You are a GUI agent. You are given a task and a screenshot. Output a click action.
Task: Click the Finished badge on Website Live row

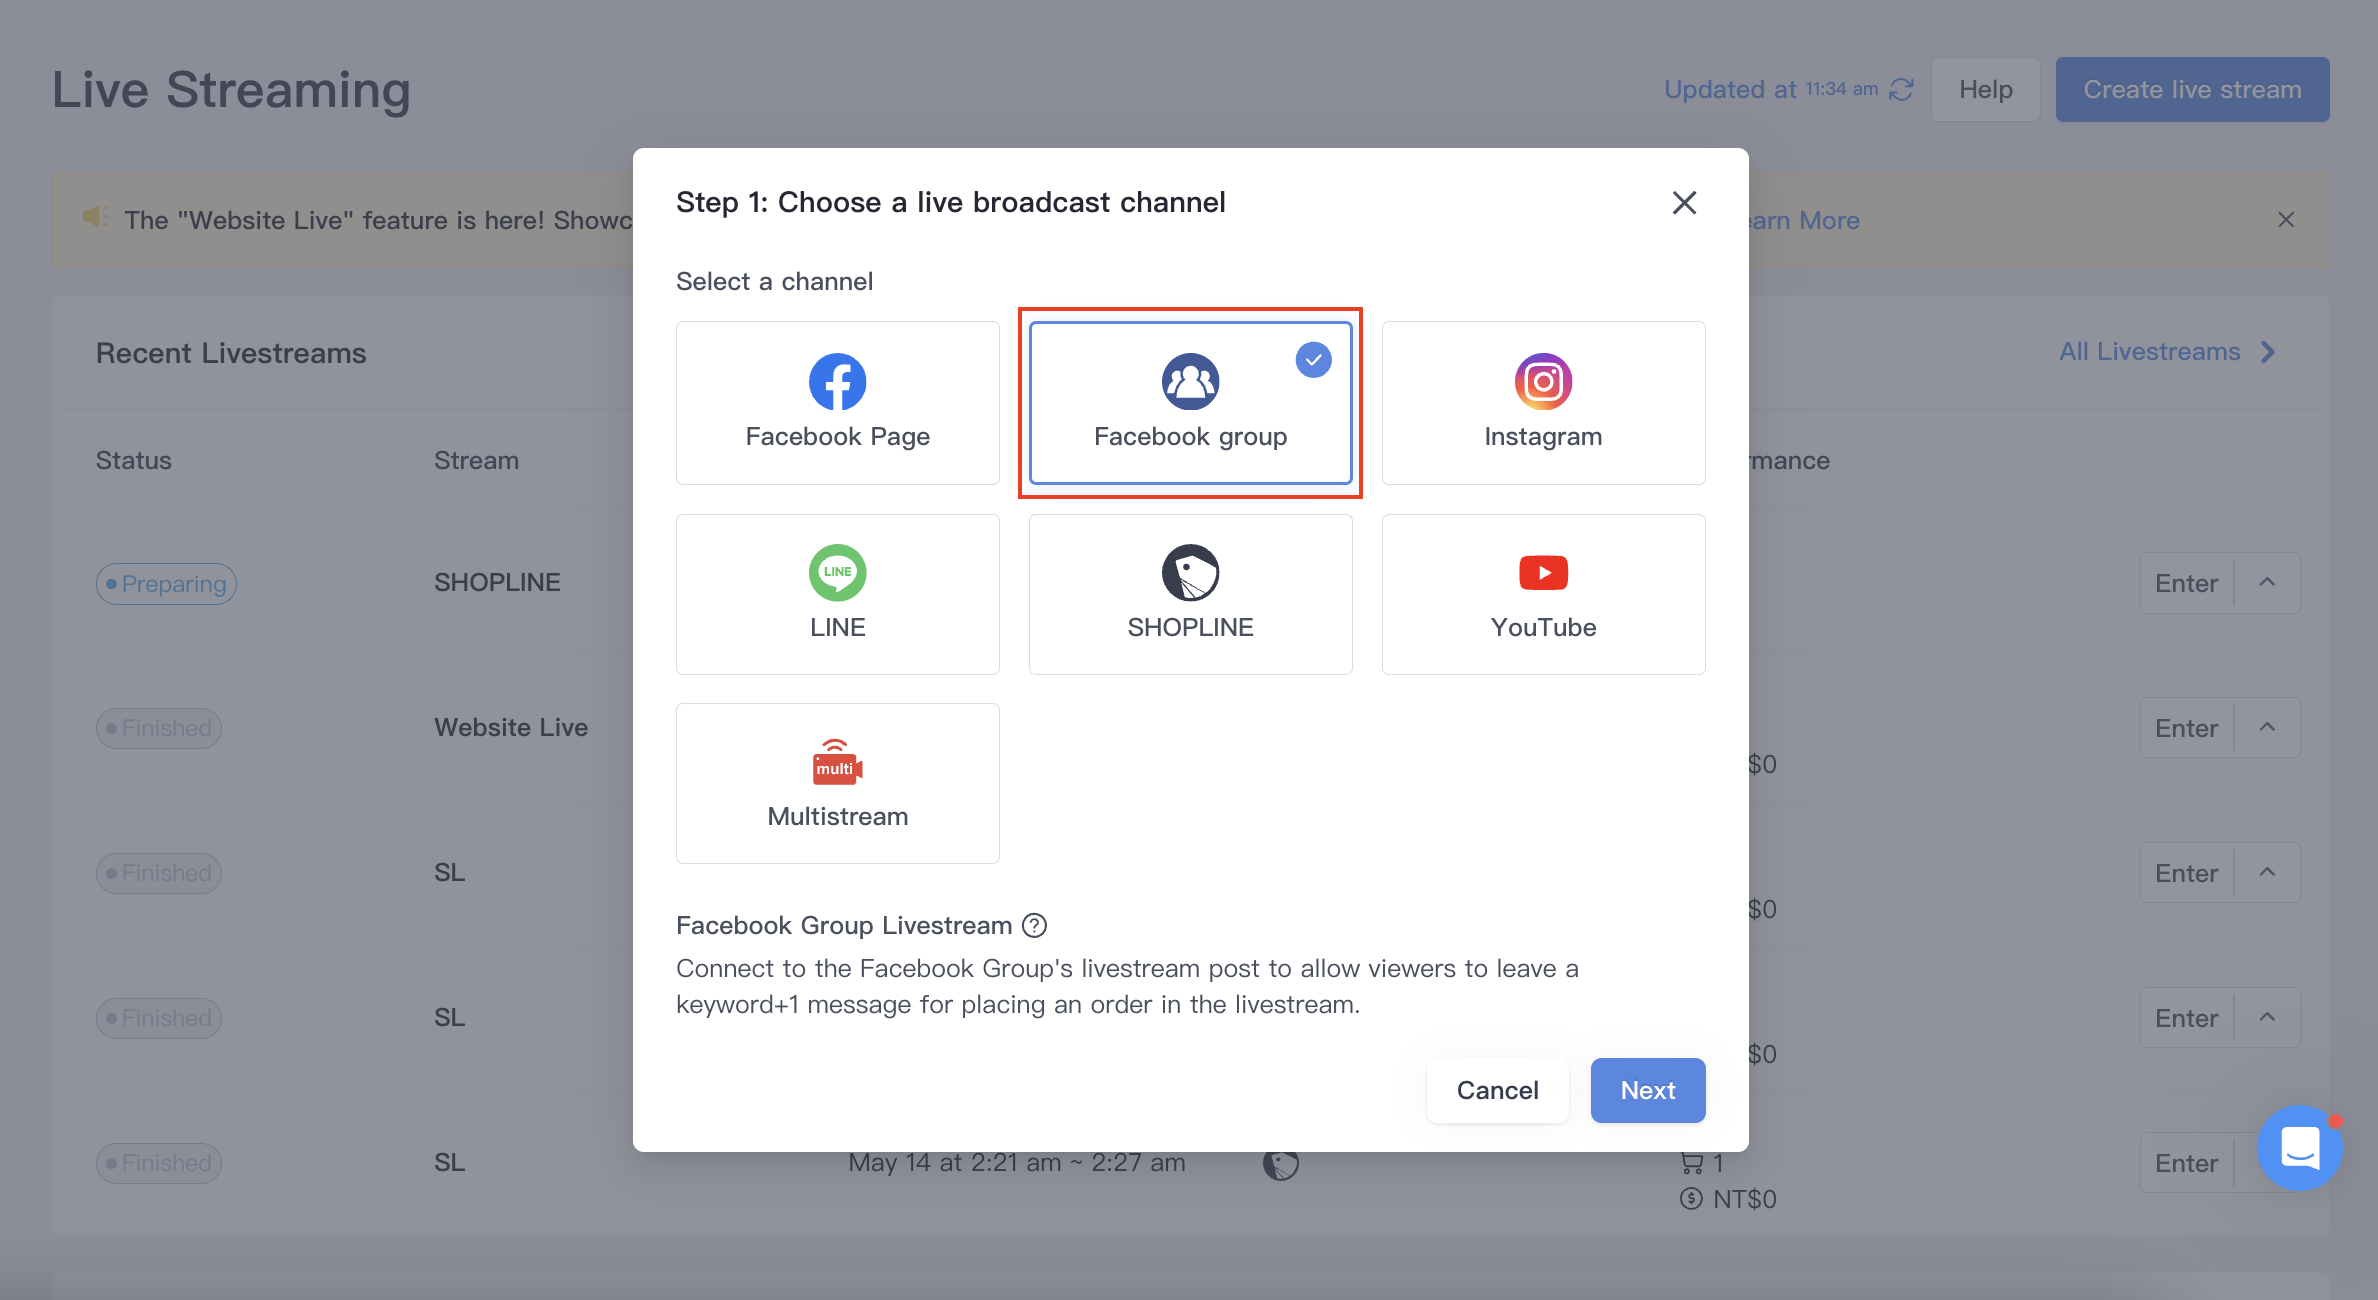(x=159, y=728)
